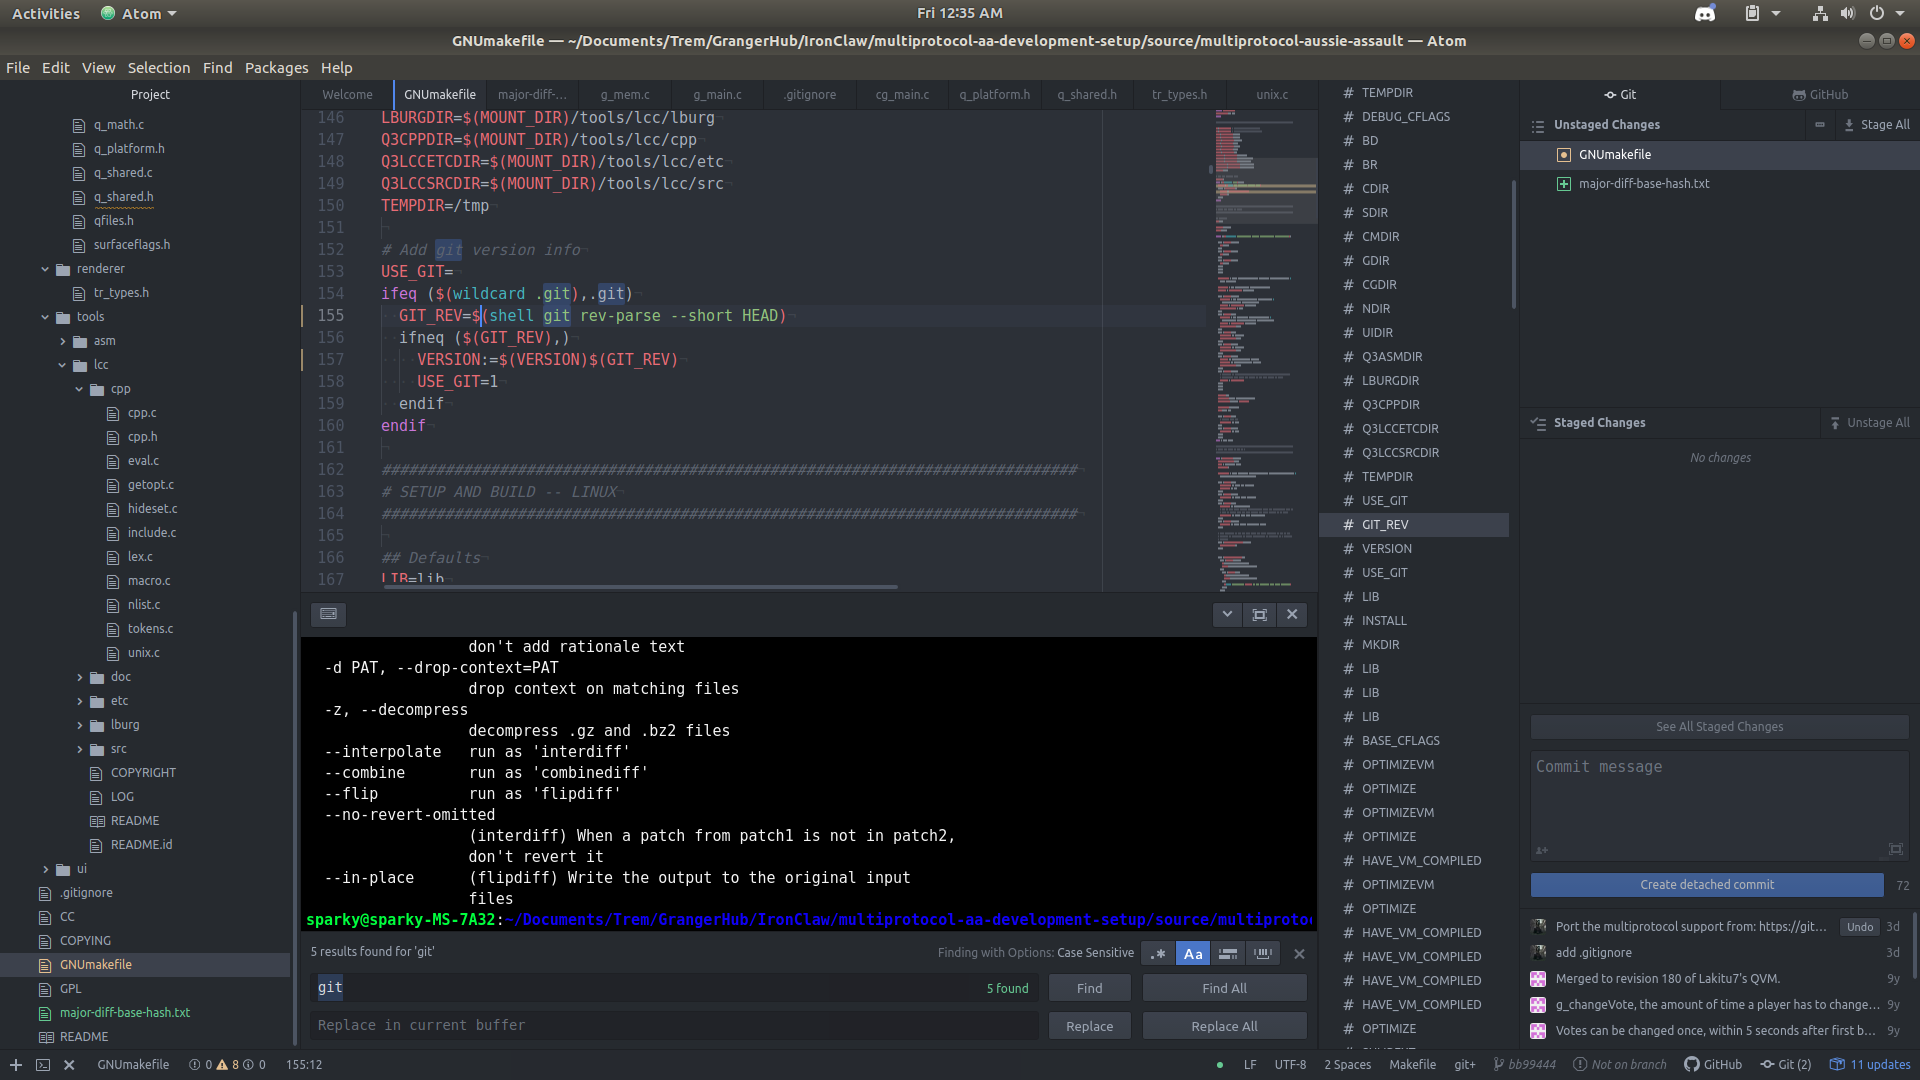The height and width of the screenshot is (1080, 1920).
Task: Open linter diagnostics count in status bar
Action: pos(227,1065)
